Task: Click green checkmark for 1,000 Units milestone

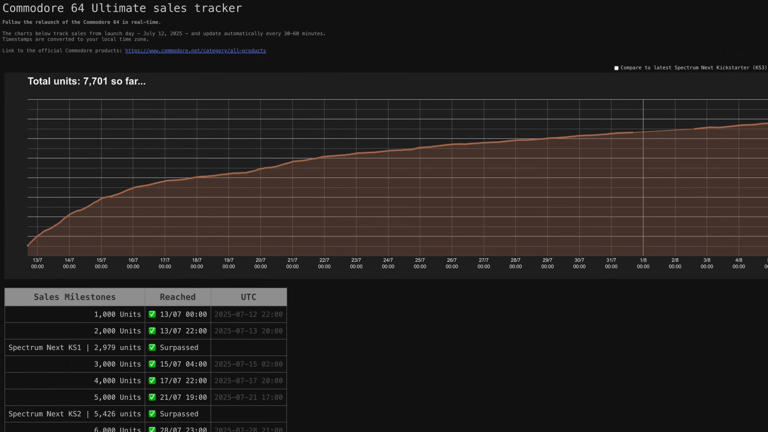Action: click(x=152, y=314)
